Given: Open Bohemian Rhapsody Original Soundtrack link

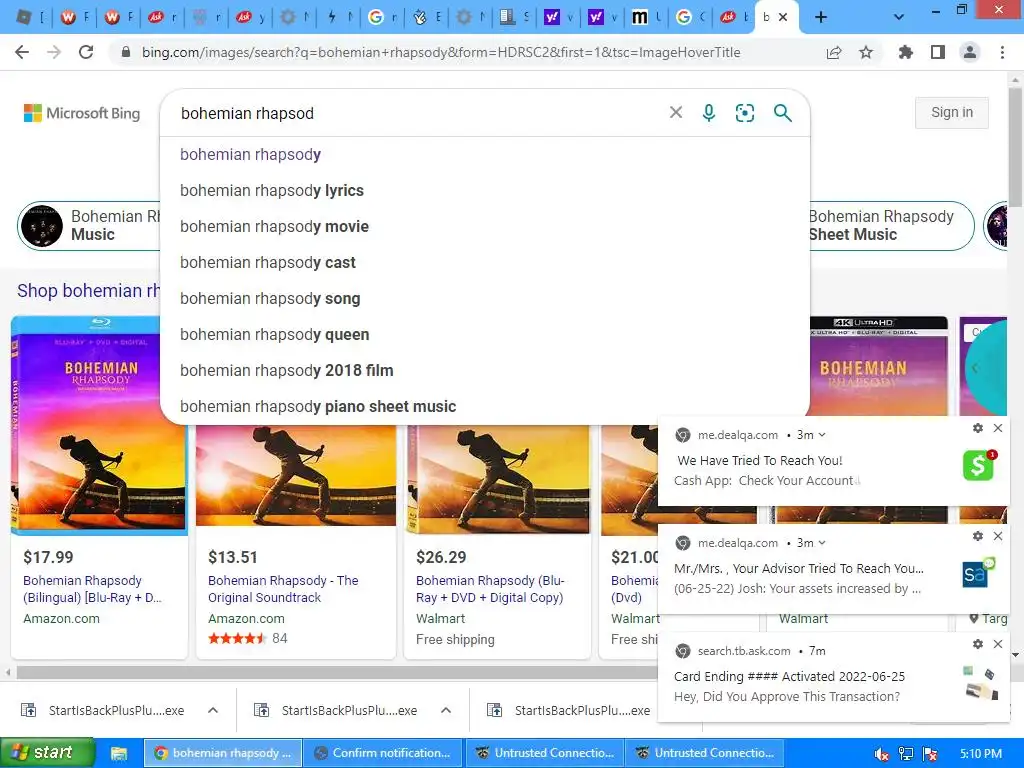Looking at the screenshot, I should pyautogui.click(x=283, y=589).
